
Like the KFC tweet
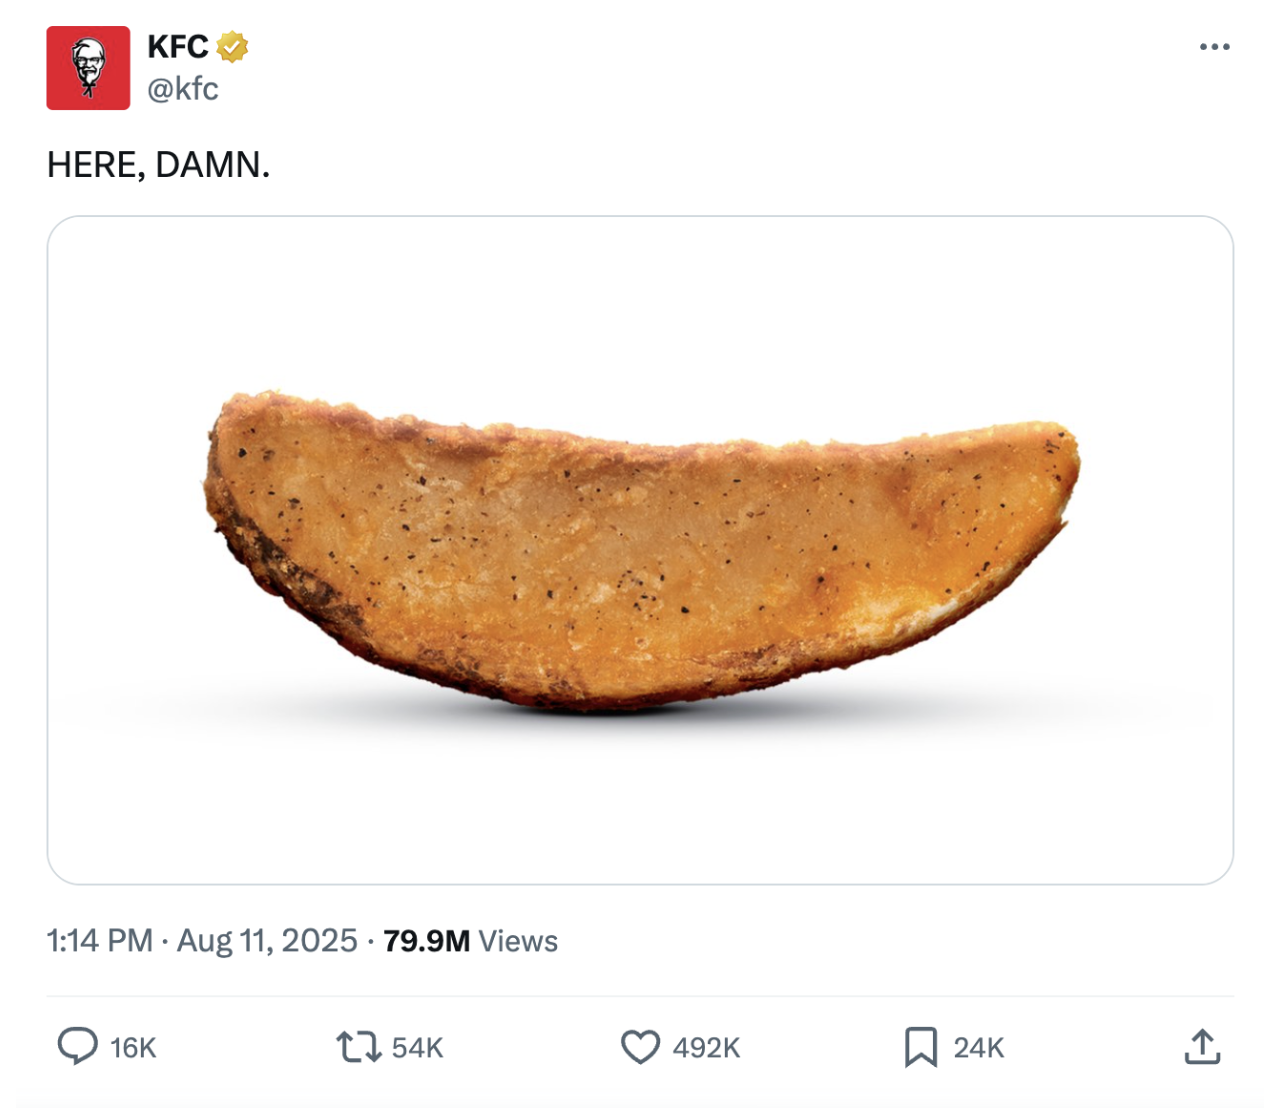pos(643,1048)
